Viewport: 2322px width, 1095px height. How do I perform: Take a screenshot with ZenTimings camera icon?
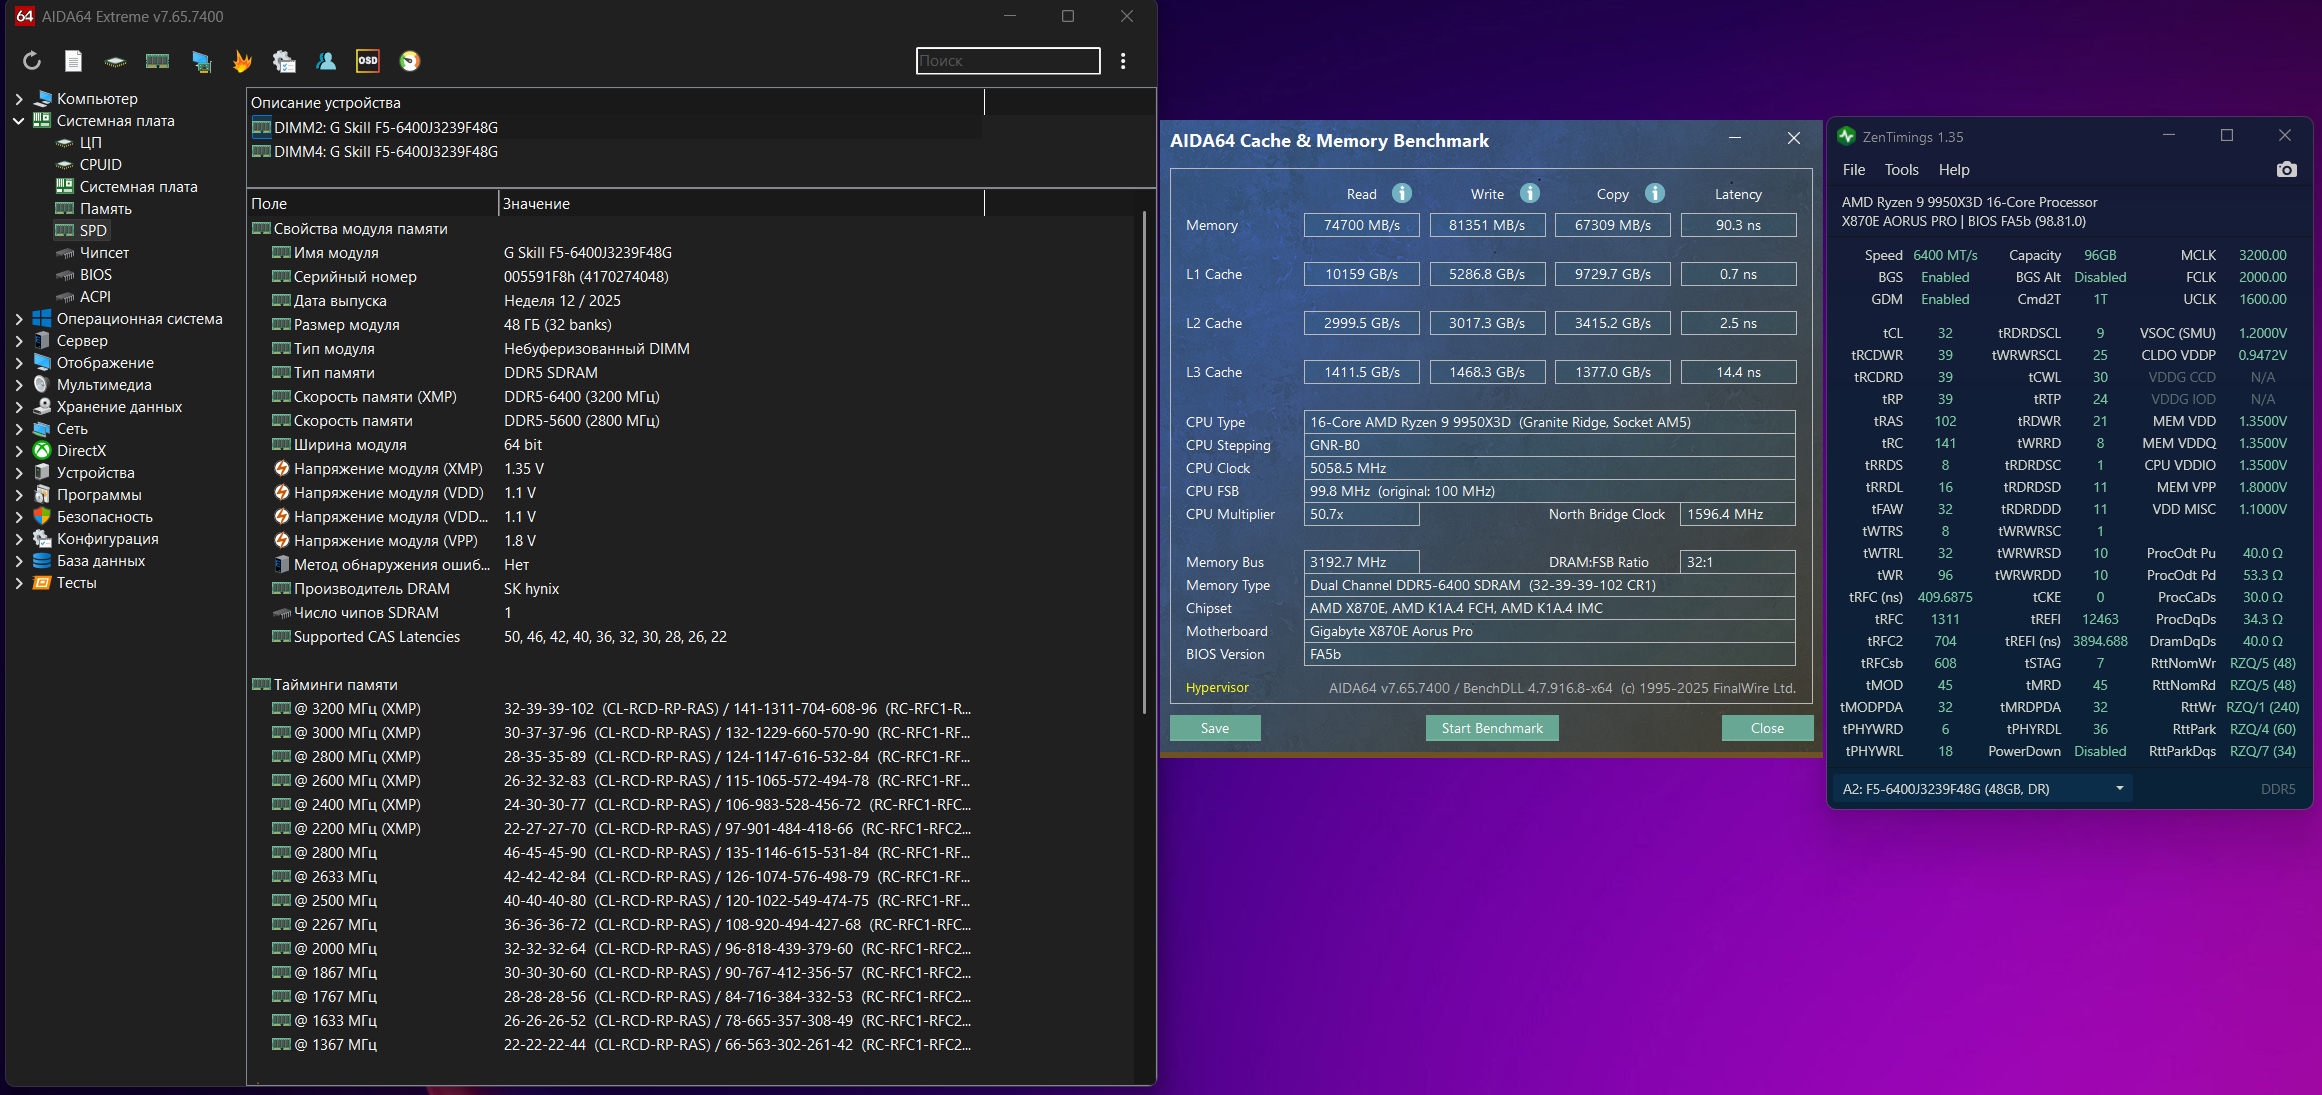tap(2286, 170)
